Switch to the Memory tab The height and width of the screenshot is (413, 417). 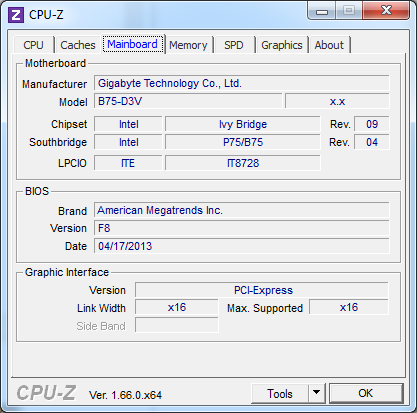click(x=188, y=45)
